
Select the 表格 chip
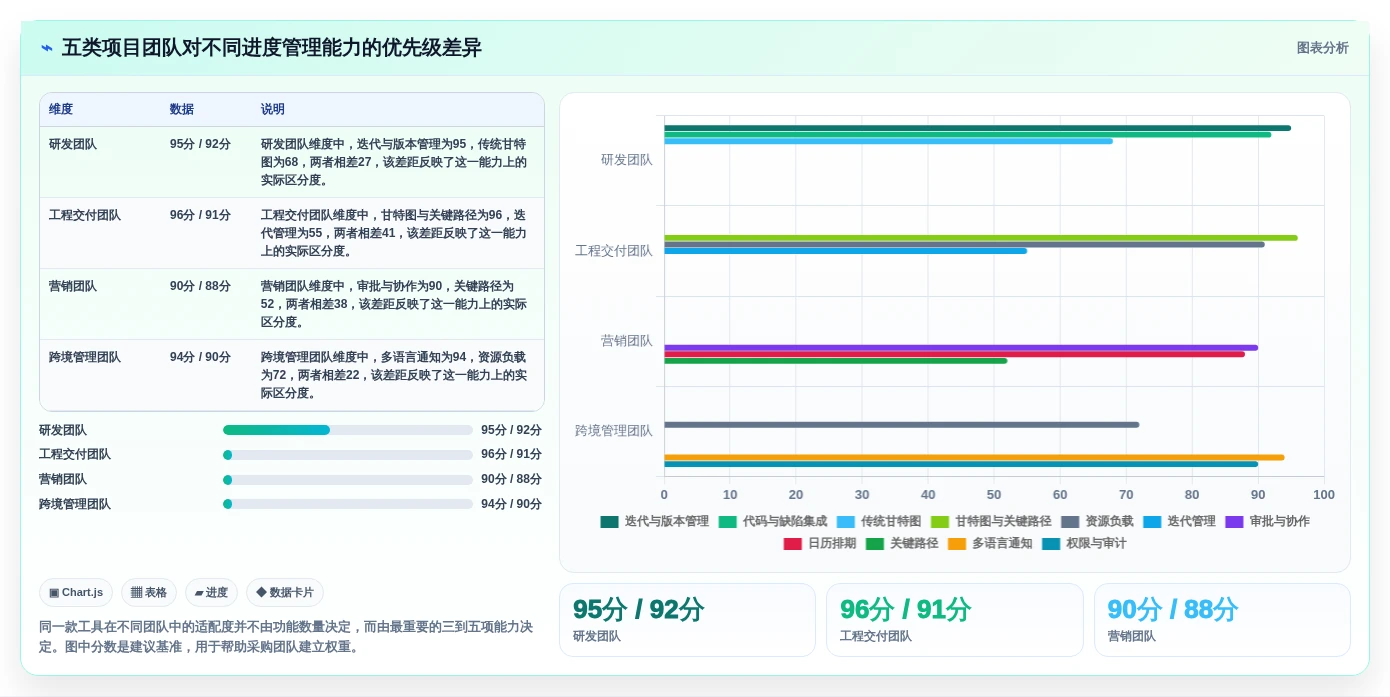[149, 592]
